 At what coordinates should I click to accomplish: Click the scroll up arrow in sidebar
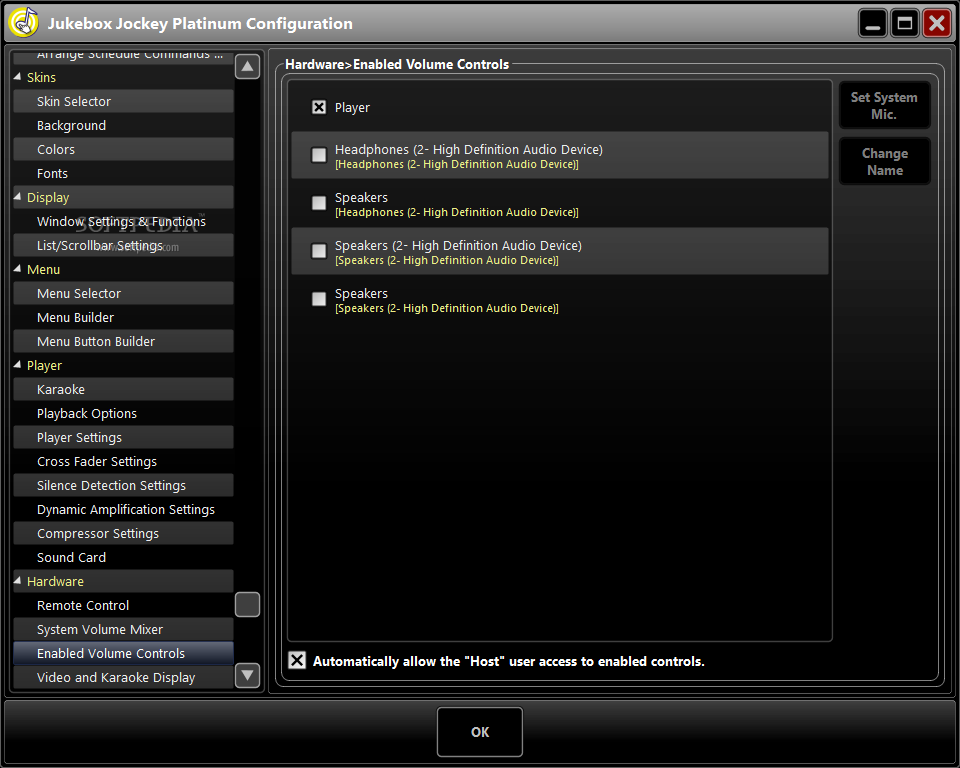247,66
